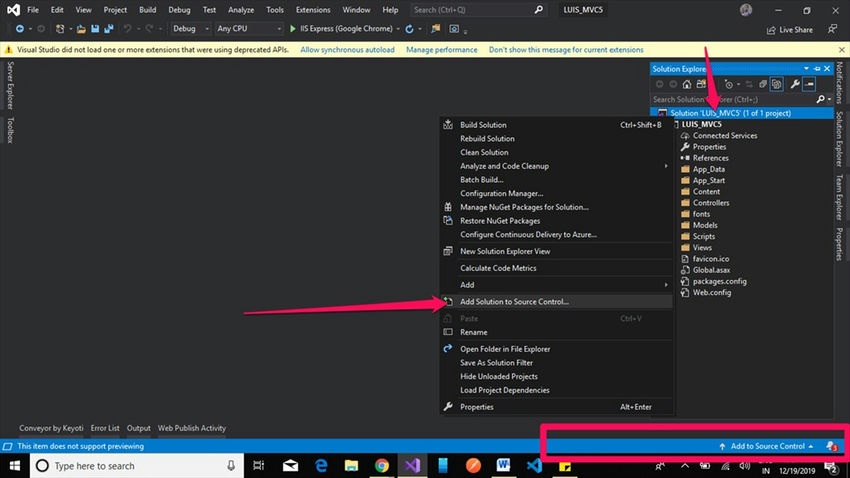Open the Server Explorer side tab
Image resolution: width=850 pixels, height=478 pixels.
(10, 85)
